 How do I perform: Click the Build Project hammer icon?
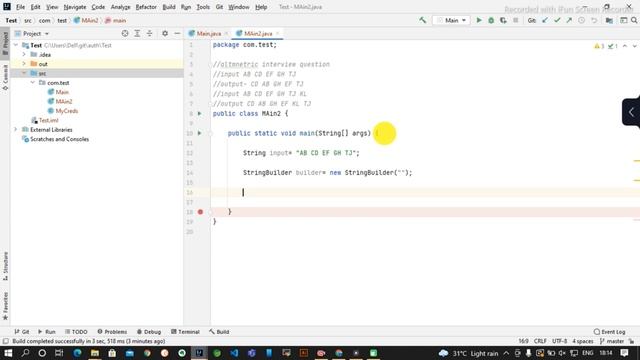pyautogui.click(x=422, y=20)
